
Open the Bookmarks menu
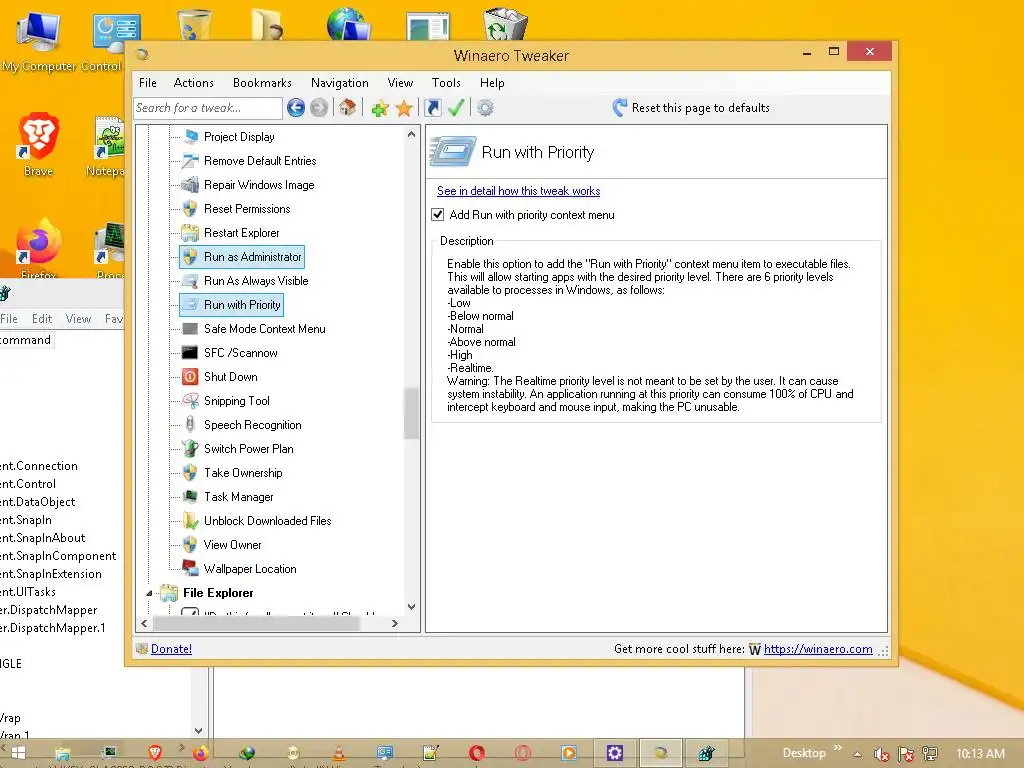tap(262, 83)
